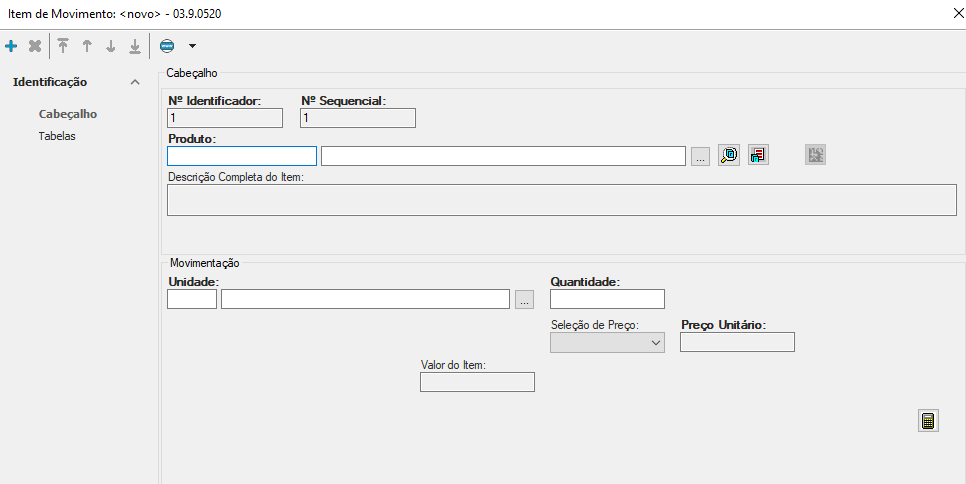Go to next record with down arrow
966x484 pixels.
111,46
